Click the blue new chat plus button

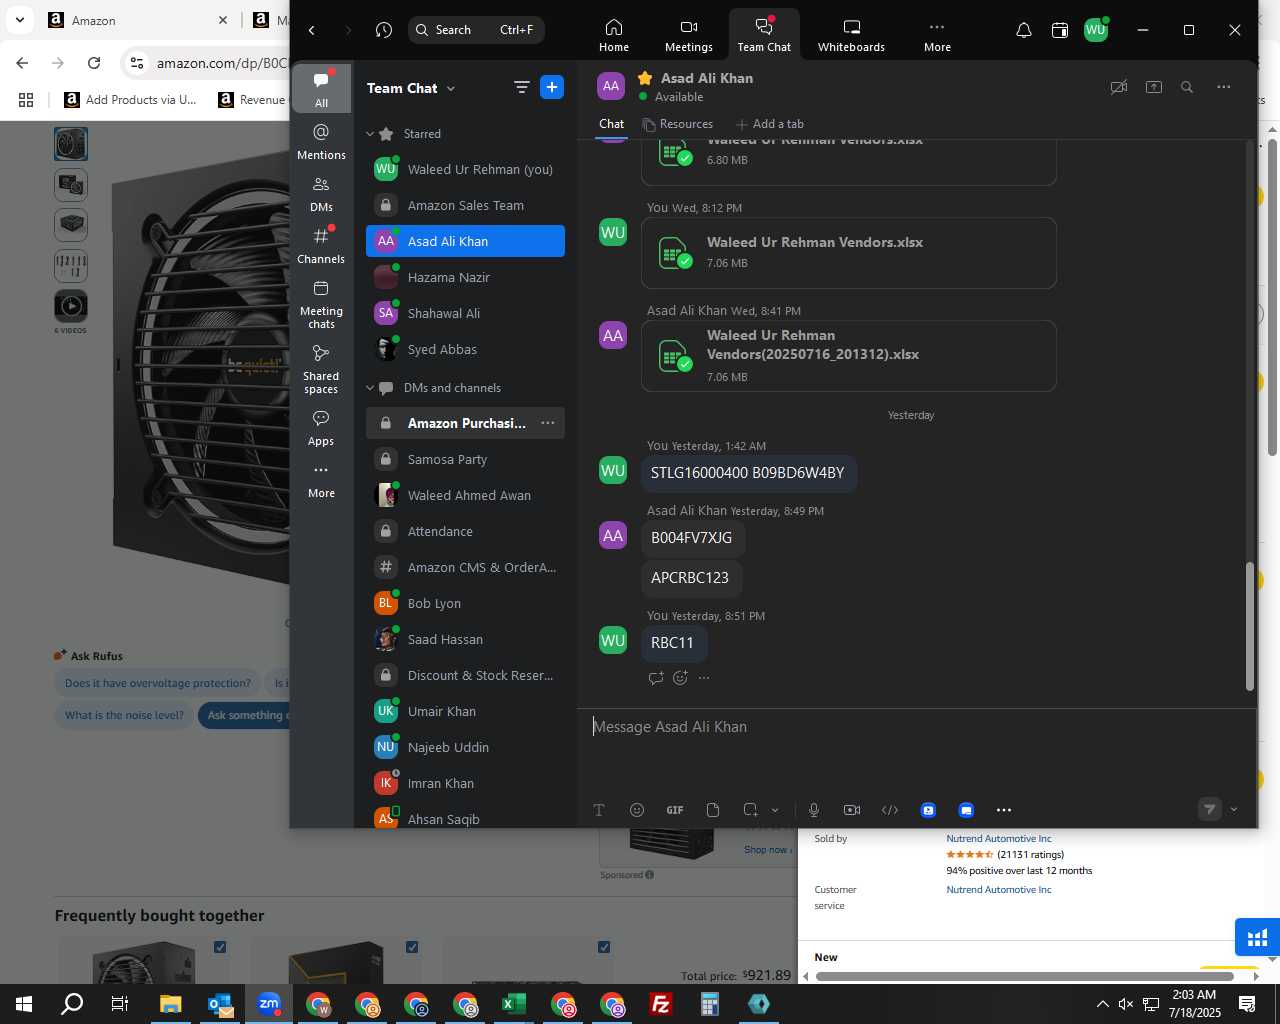pos(552,87)
